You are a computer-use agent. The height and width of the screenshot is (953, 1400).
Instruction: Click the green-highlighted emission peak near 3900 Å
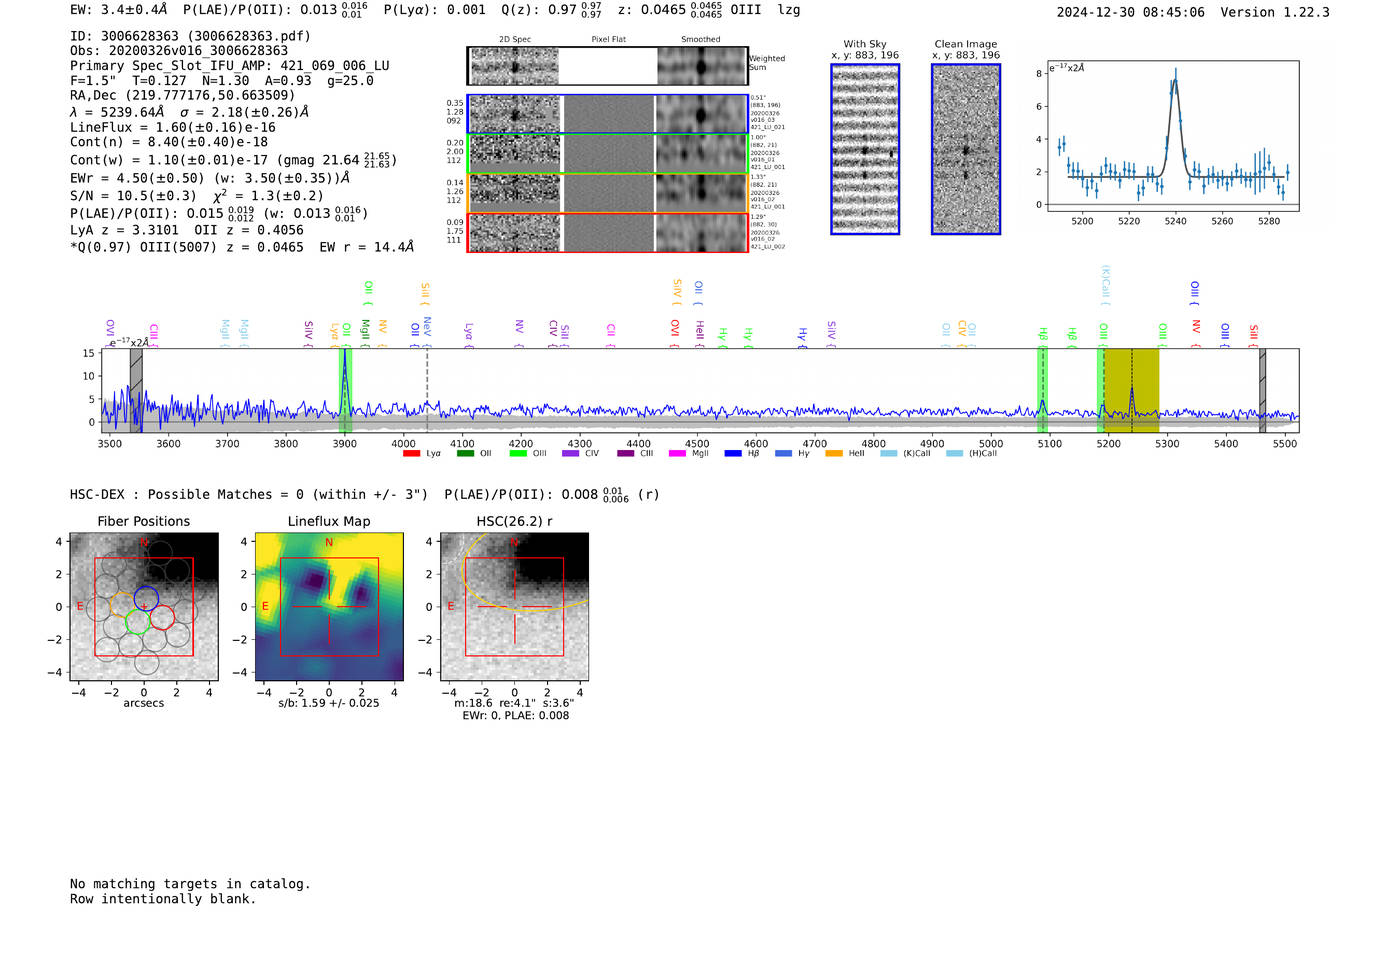click(345, 390)
